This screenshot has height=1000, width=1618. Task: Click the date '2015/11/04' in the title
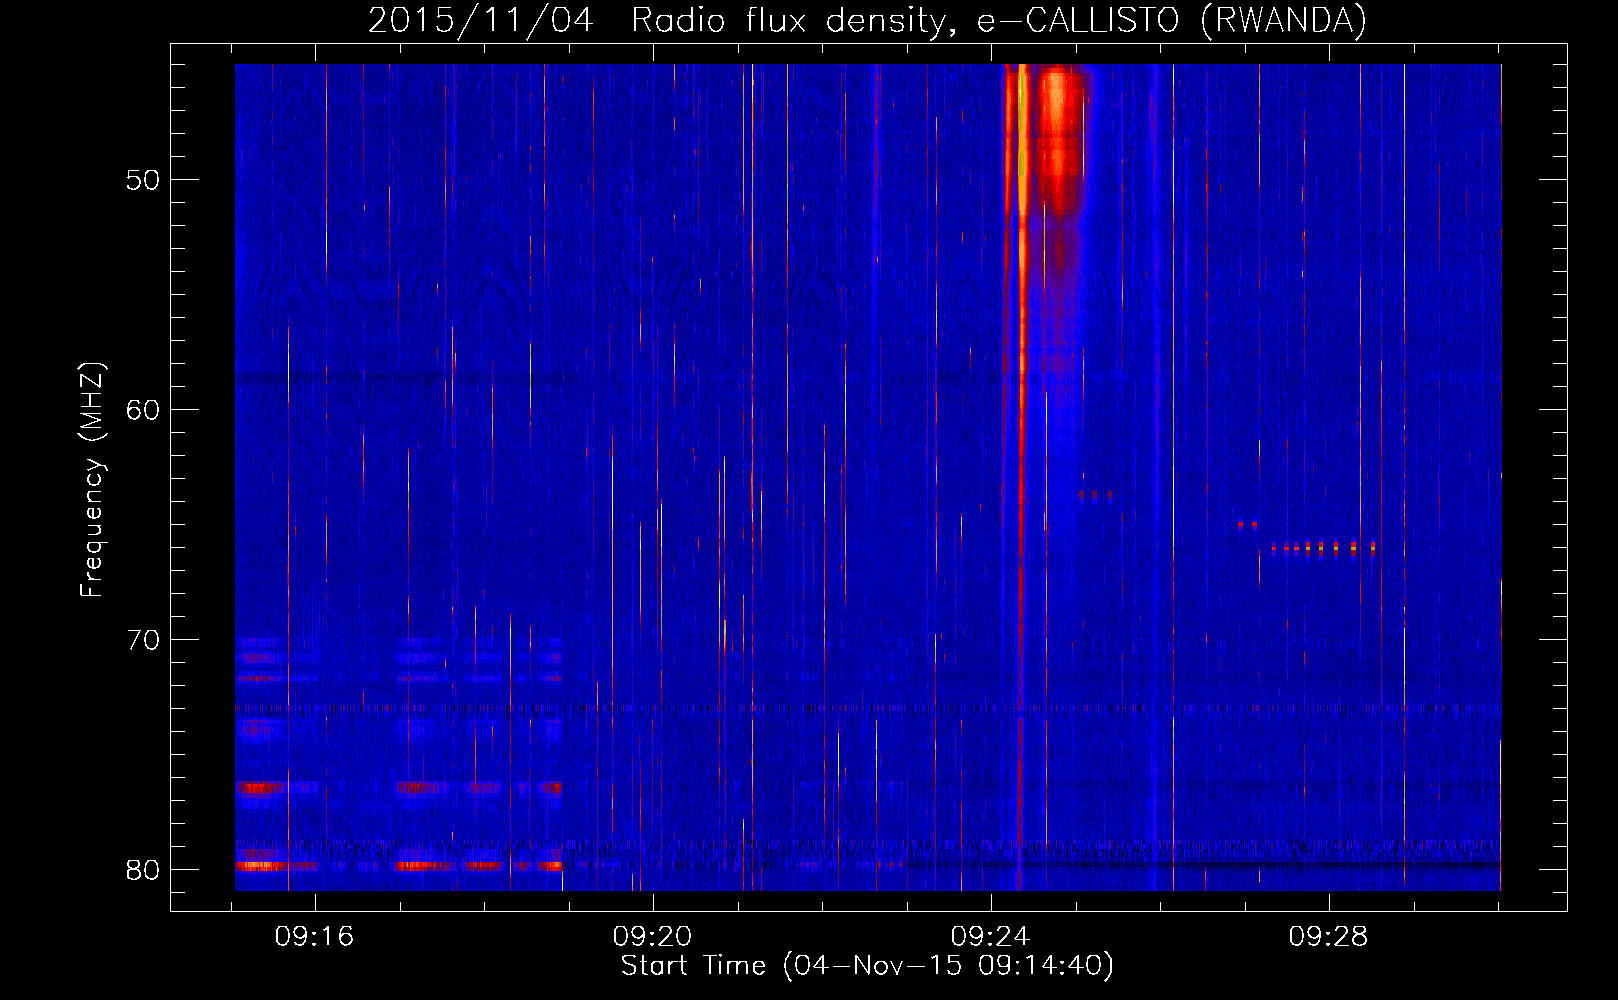click(x=481, y=20)
